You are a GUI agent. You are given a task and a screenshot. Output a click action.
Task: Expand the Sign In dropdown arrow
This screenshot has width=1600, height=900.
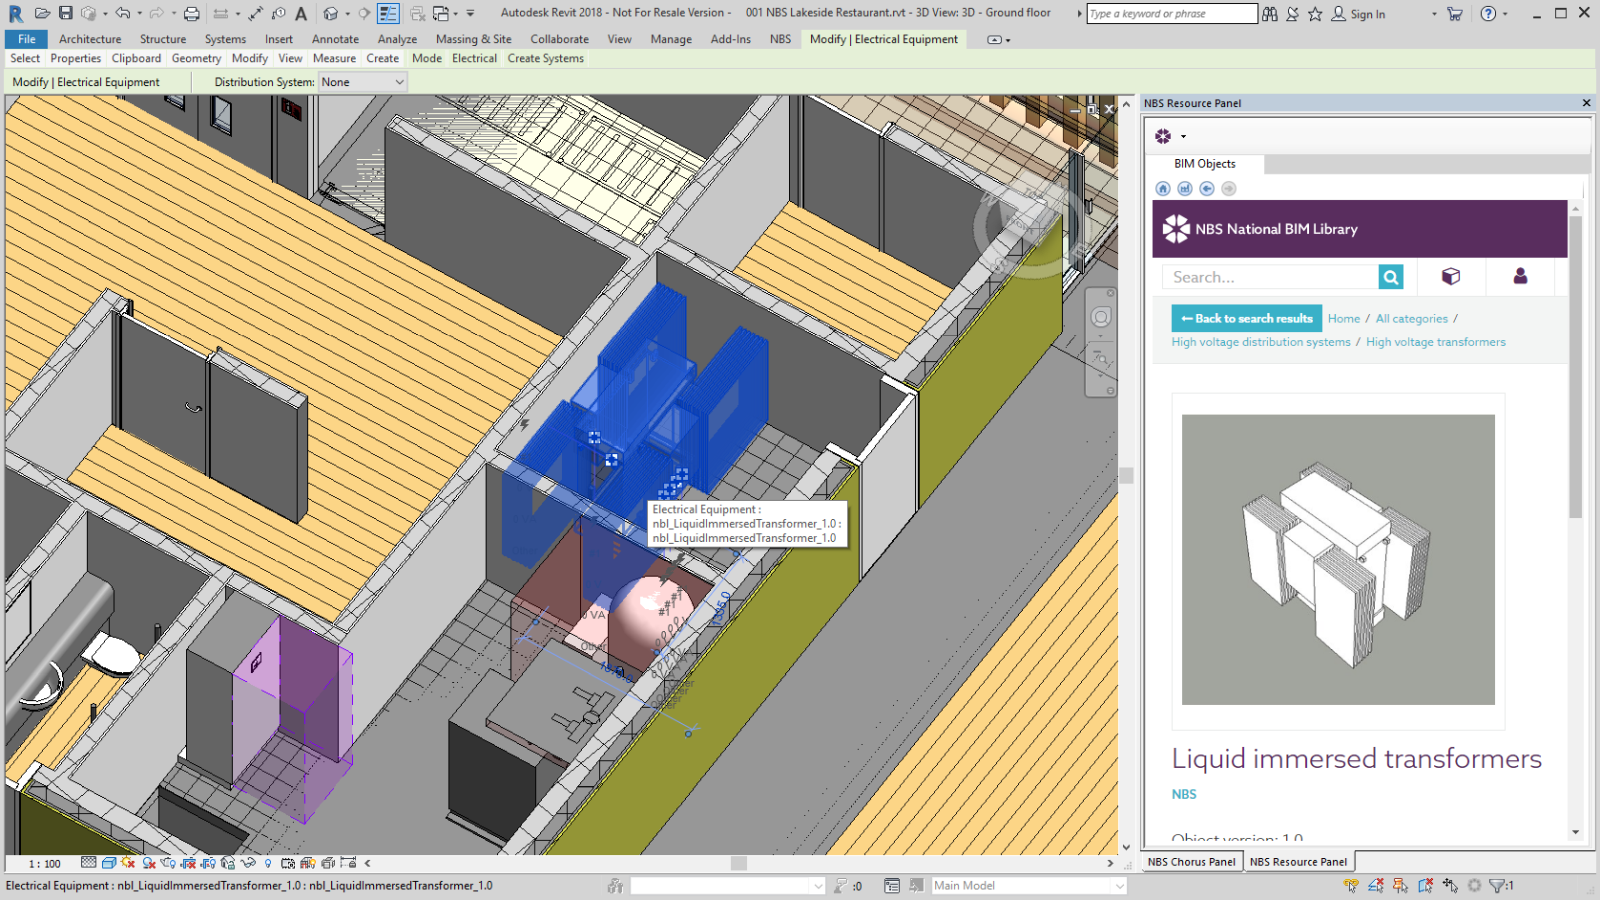[x=1434, y=14]
